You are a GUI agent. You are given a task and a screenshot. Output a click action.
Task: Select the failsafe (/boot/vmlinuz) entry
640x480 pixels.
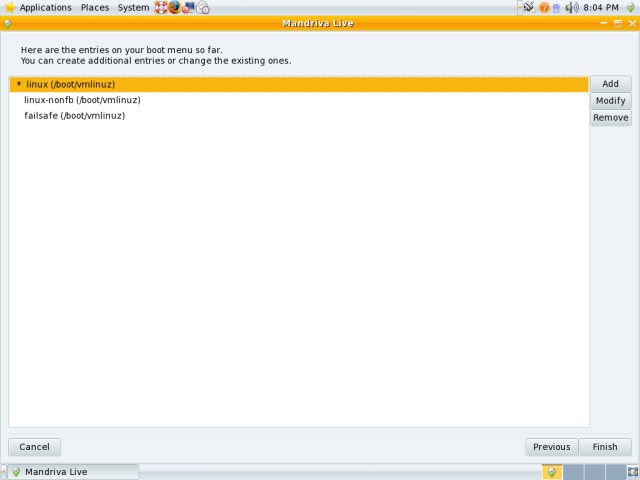[x=299, y=116]
